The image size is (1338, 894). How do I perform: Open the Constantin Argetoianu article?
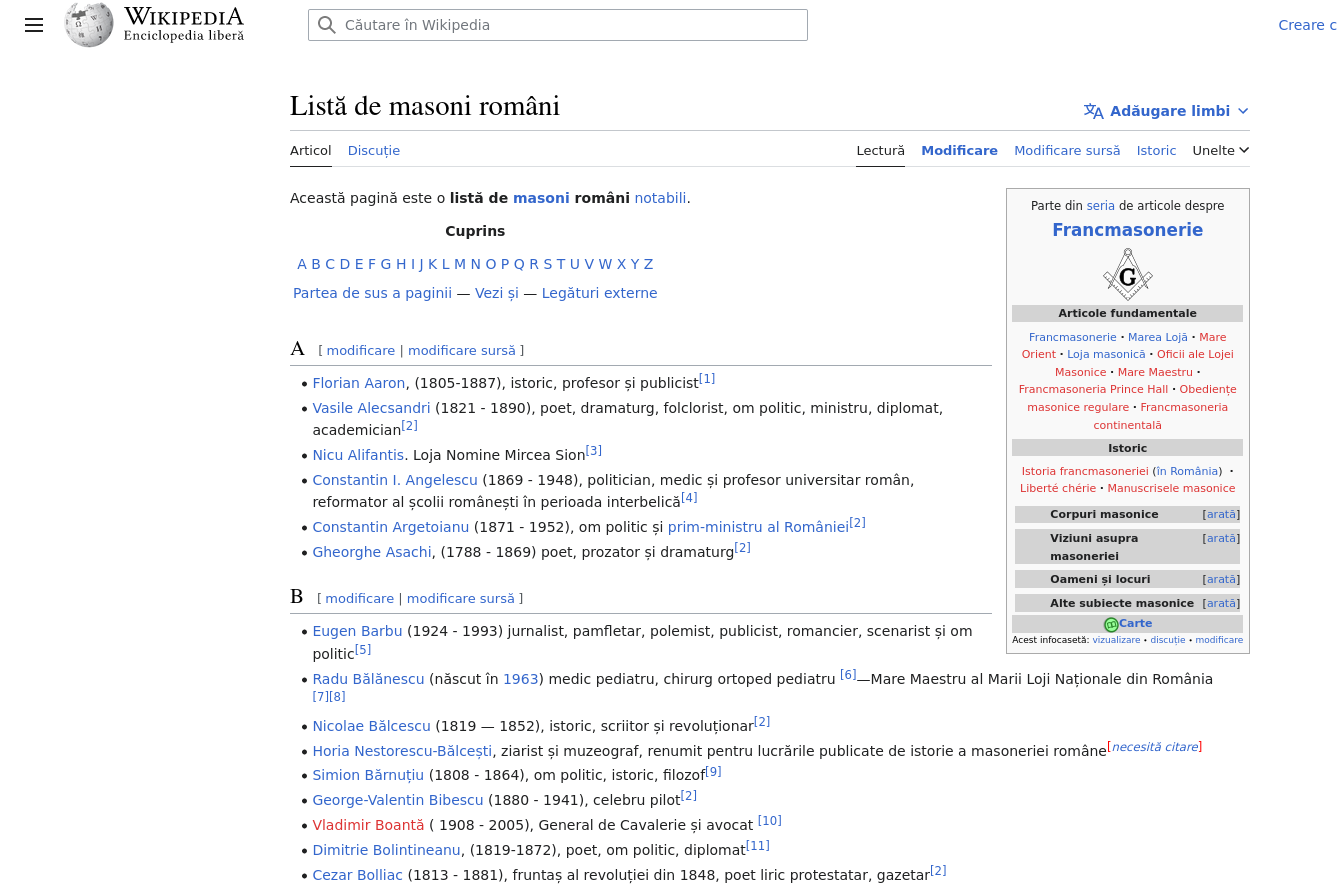click(x=391, y=527)
